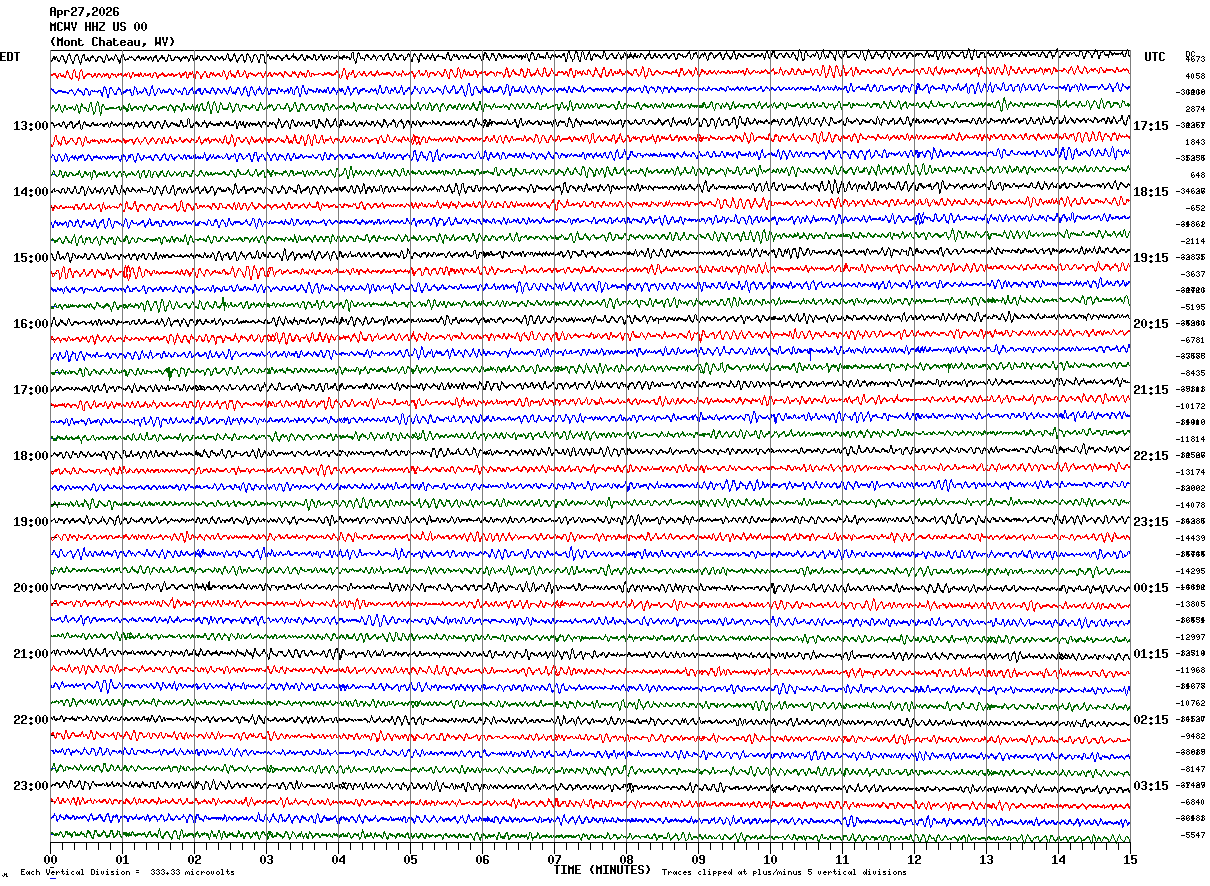1210x886 pixels.
Task: Click the "13" minute tick label
Action: 986,859
